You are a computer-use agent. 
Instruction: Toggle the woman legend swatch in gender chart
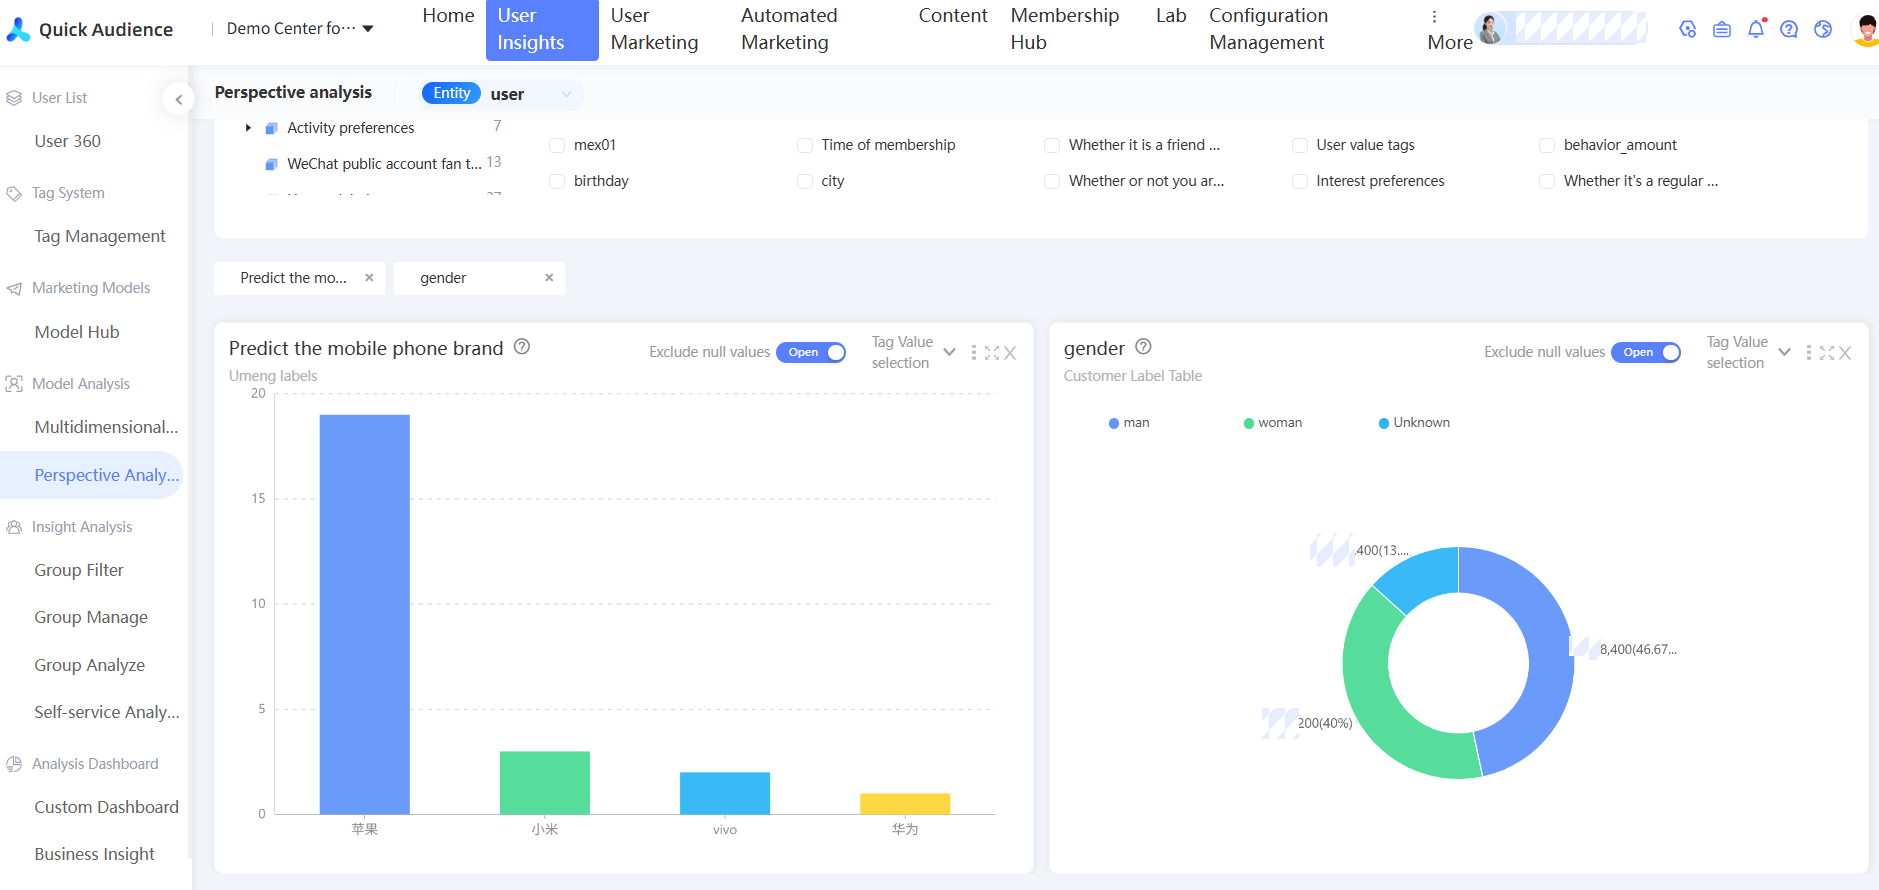pos(1249,423)
